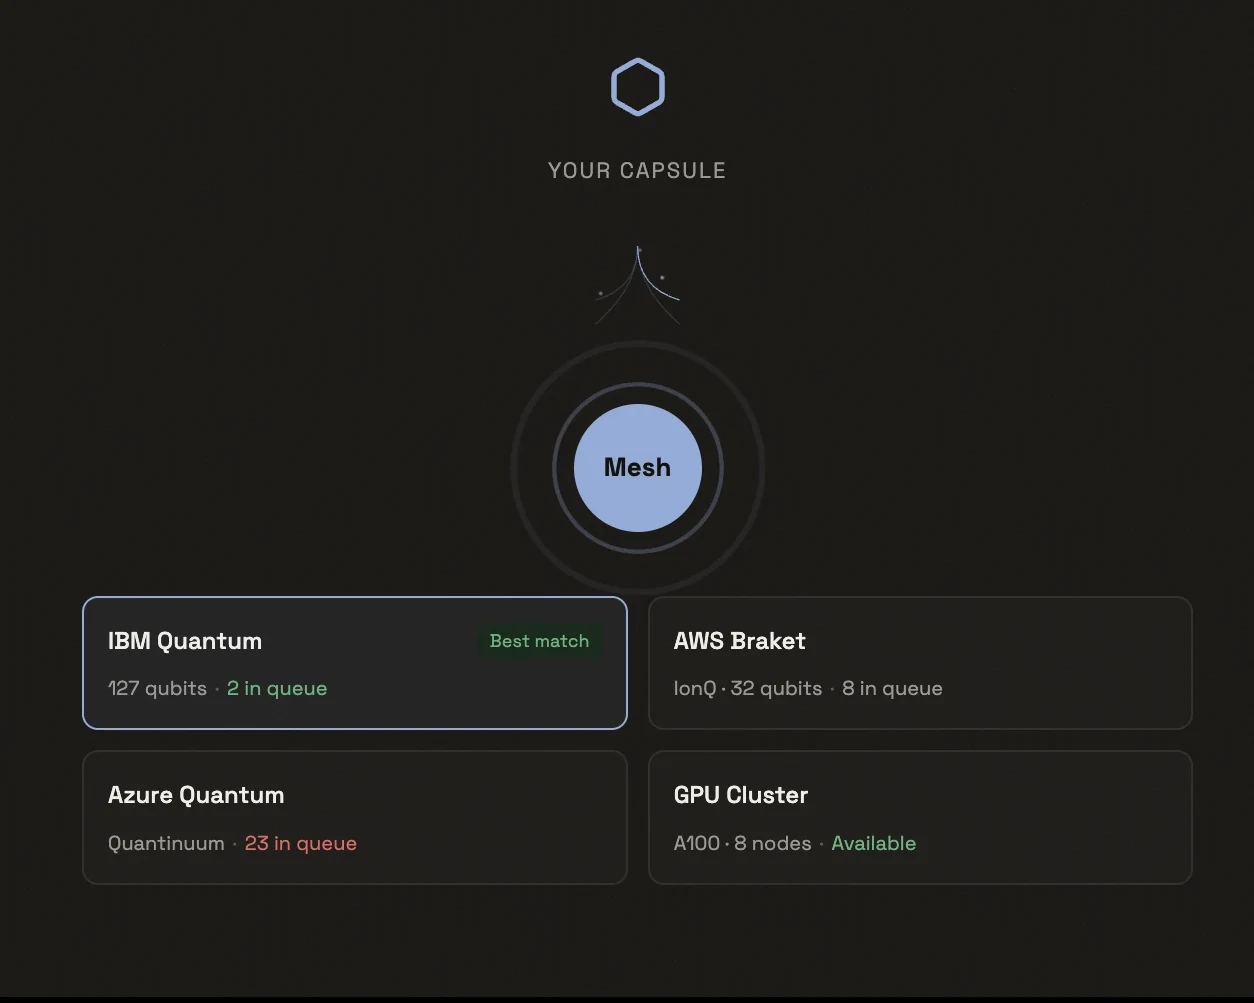The width and height of the screenshot is (1254, 1003).
Task: Click the 'A100' hardware label
Action: (697, 843)
